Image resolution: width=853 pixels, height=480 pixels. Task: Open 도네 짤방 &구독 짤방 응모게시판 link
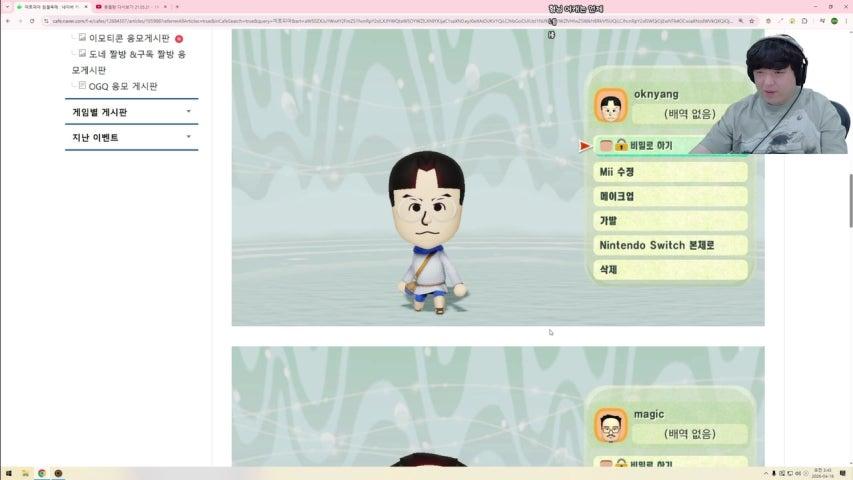click(x=129, y=62)
